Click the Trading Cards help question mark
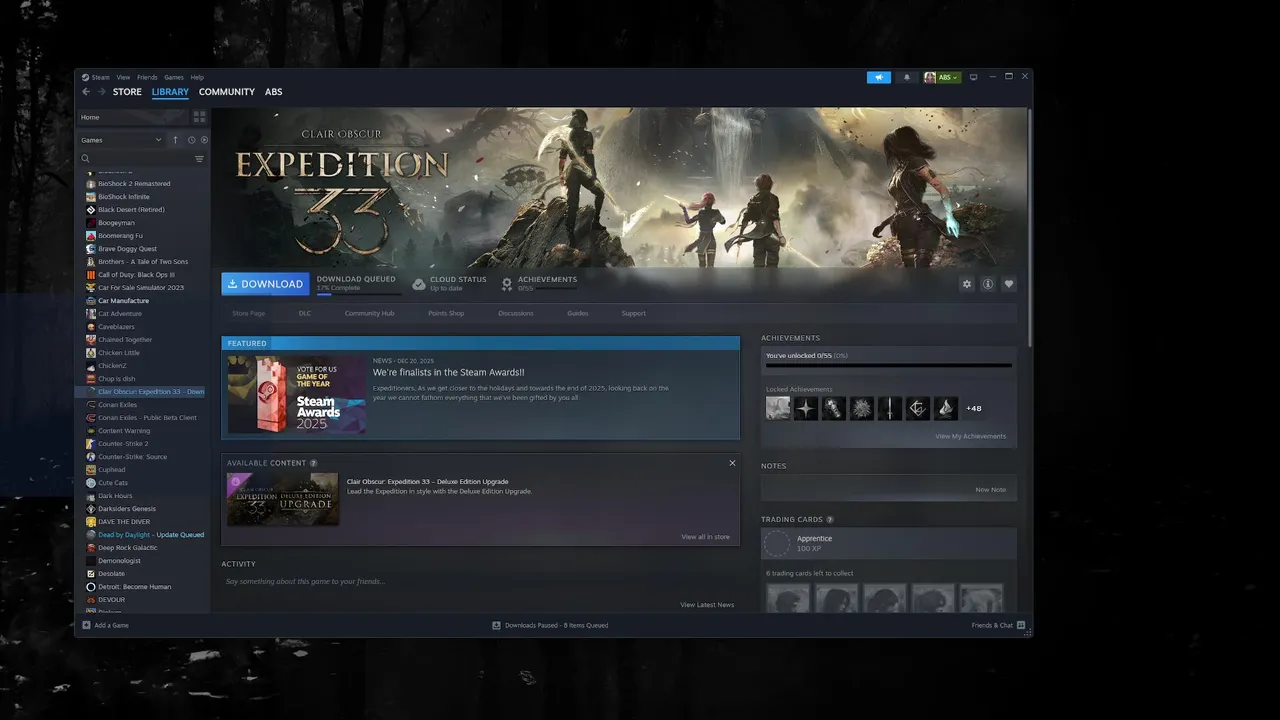 (830, 520)
